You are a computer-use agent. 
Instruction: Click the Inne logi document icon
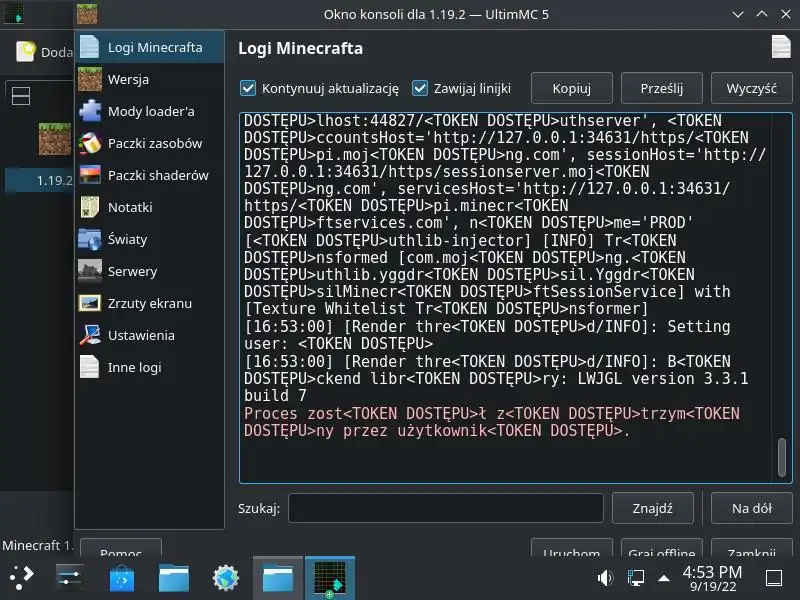click(90, 367)
